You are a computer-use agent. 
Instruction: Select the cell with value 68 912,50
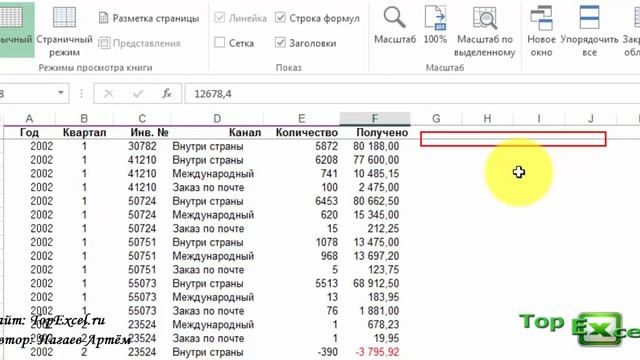(375, 283)
